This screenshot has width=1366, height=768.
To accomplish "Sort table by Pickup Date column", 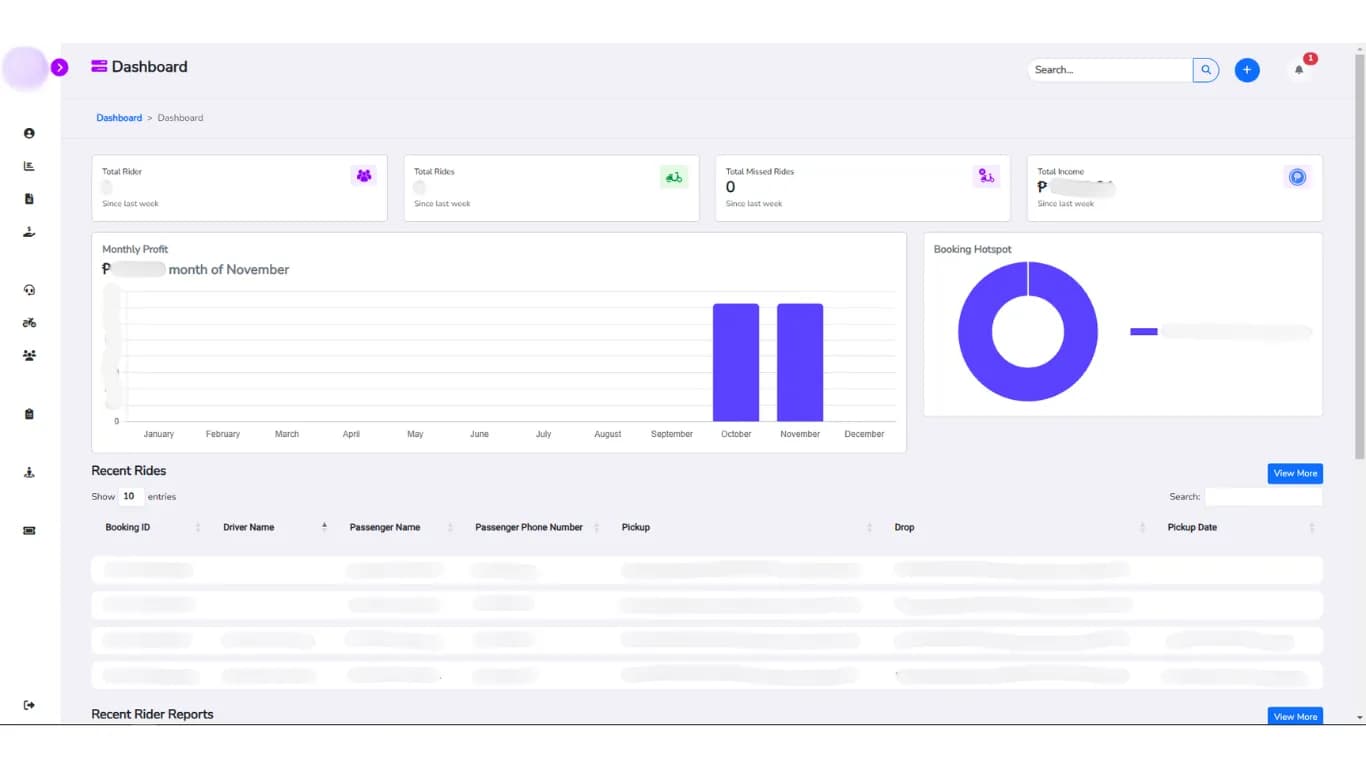I will (1192, 527).
